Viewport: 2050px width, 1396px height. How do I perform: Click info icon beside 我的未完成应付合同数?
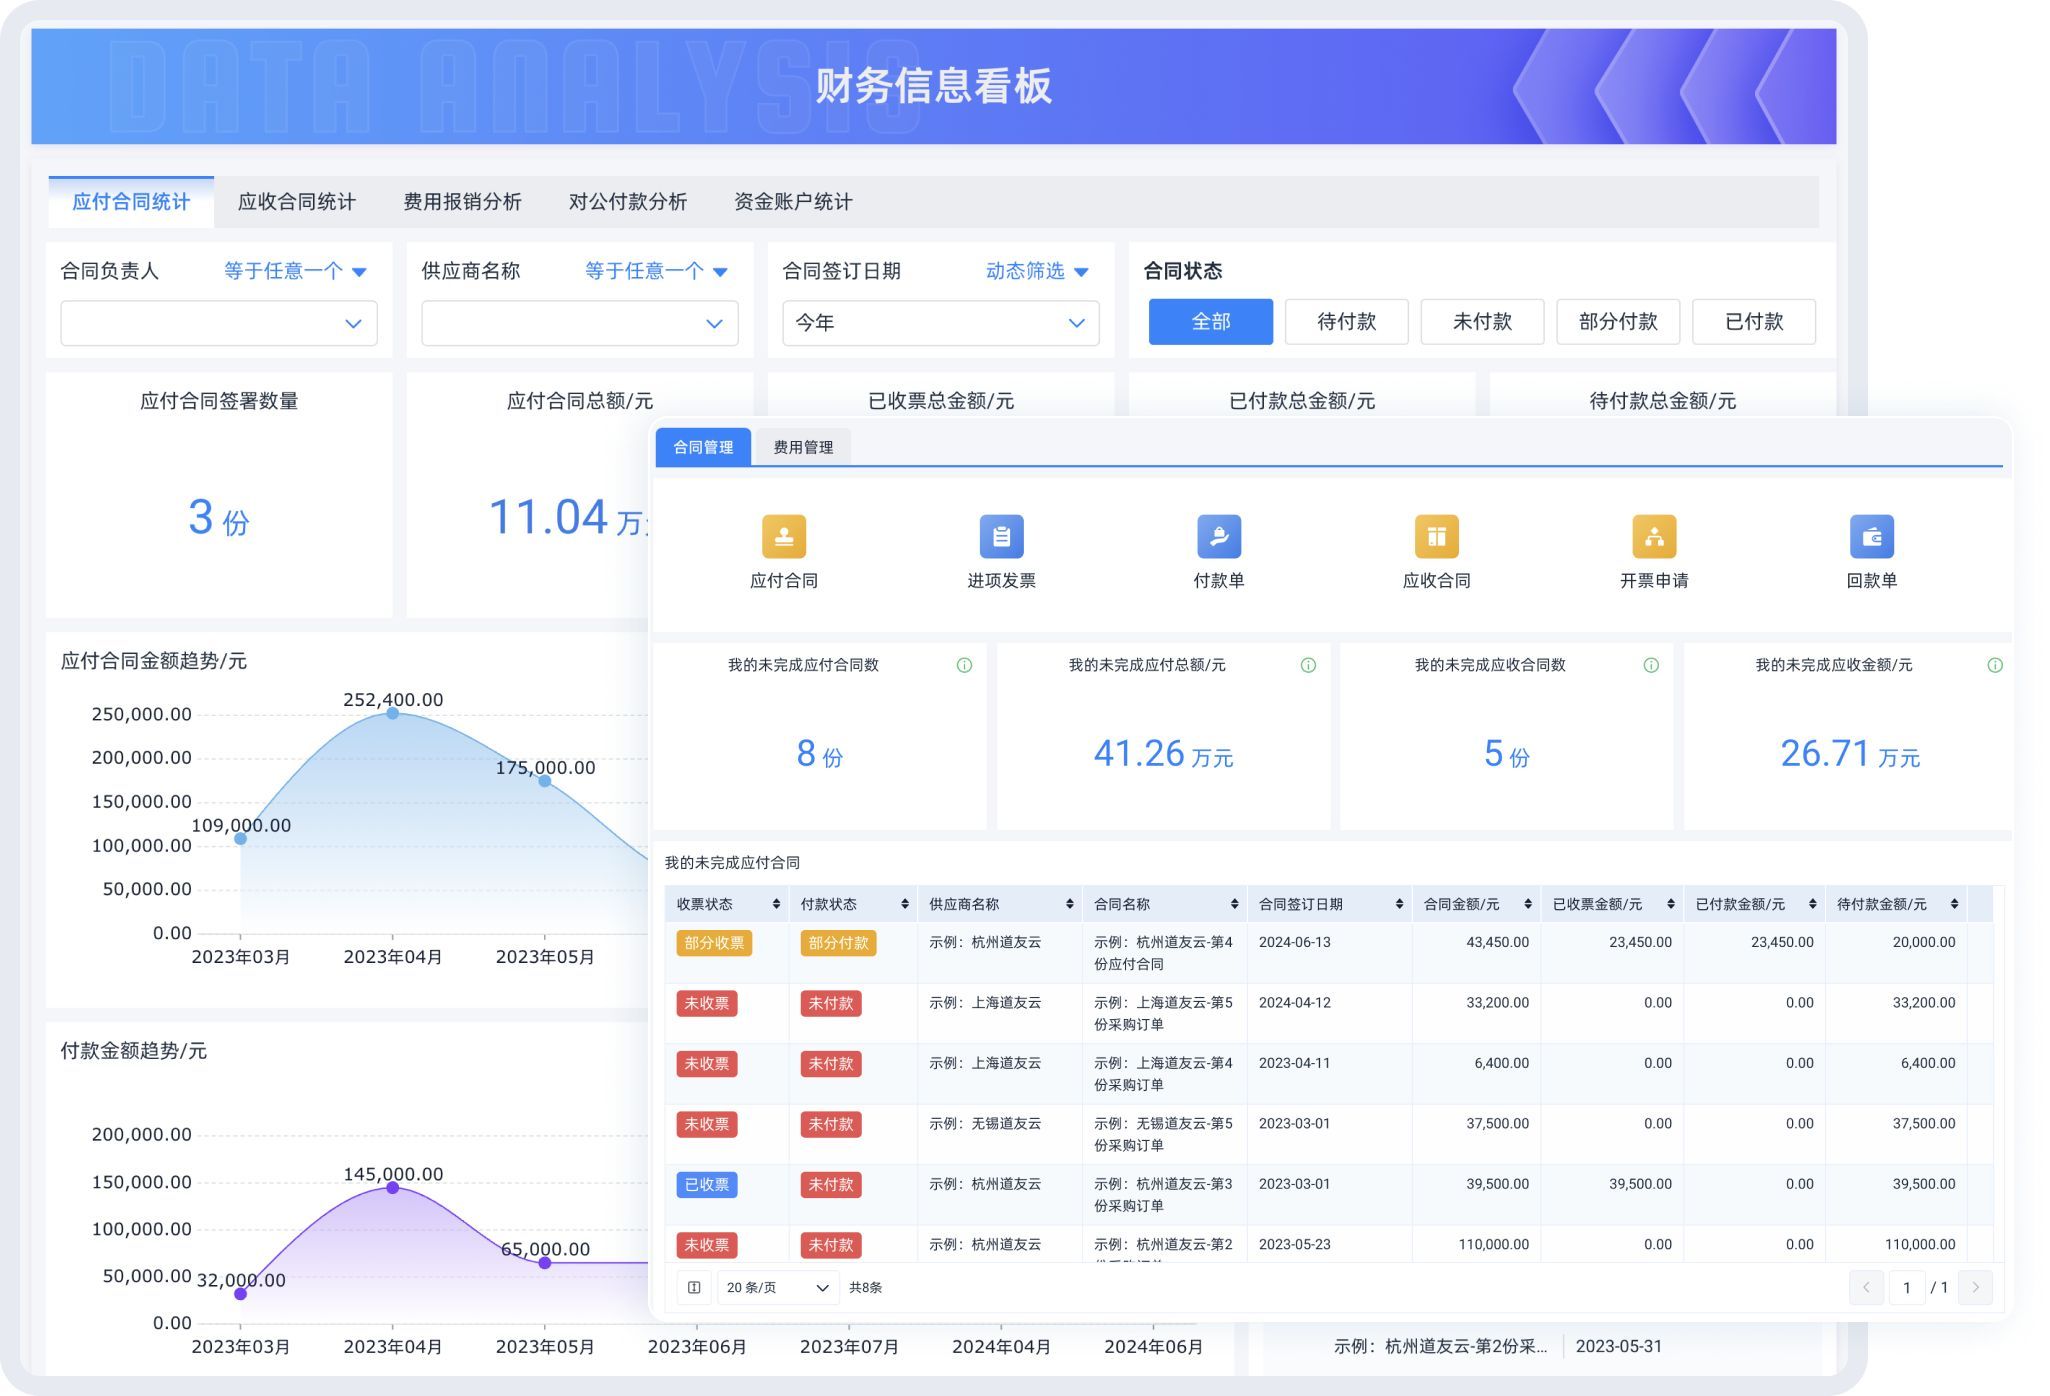[964, 665]
